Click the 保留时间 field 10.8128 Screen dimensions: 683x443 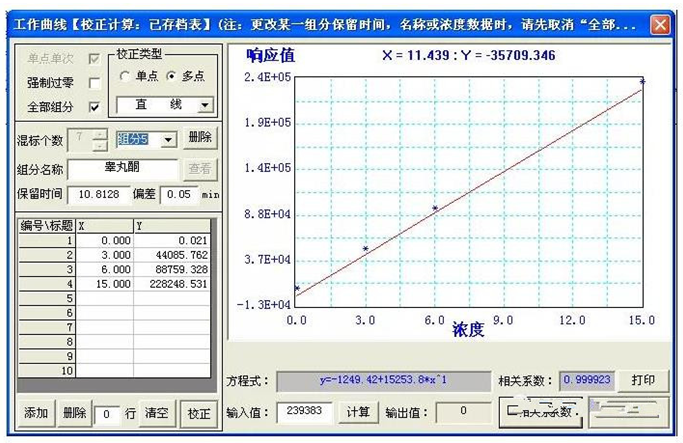click(x=99, y=194)
